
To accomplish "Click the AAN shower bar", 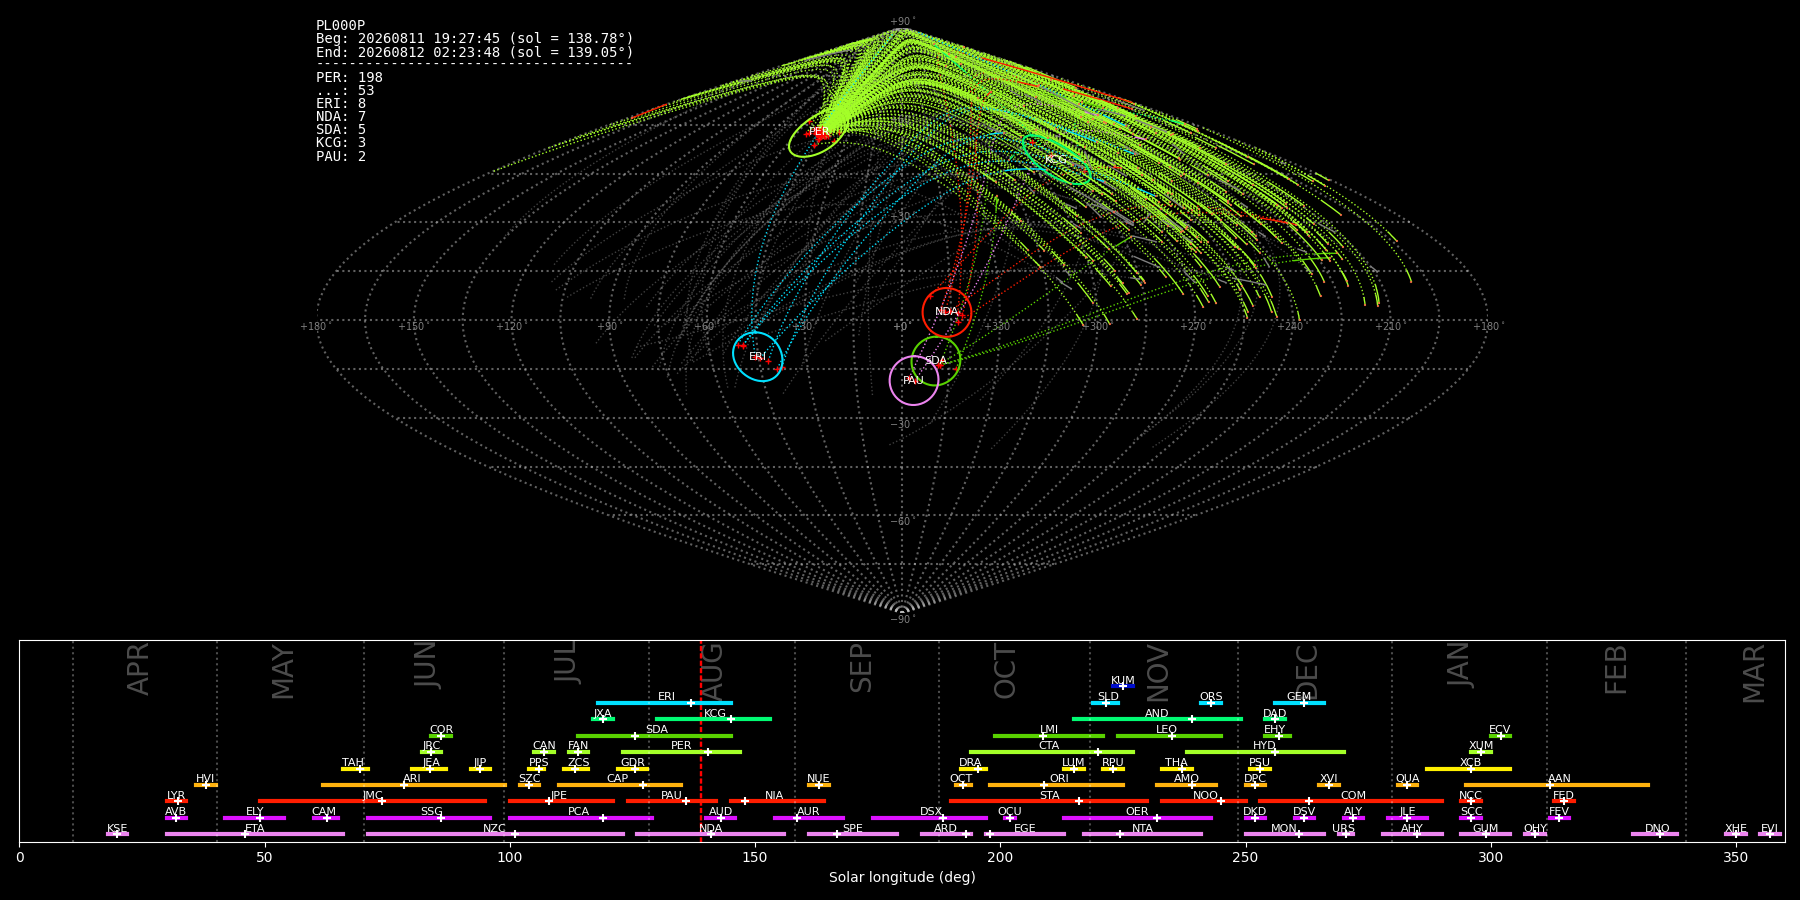I will click(1557, 785).
